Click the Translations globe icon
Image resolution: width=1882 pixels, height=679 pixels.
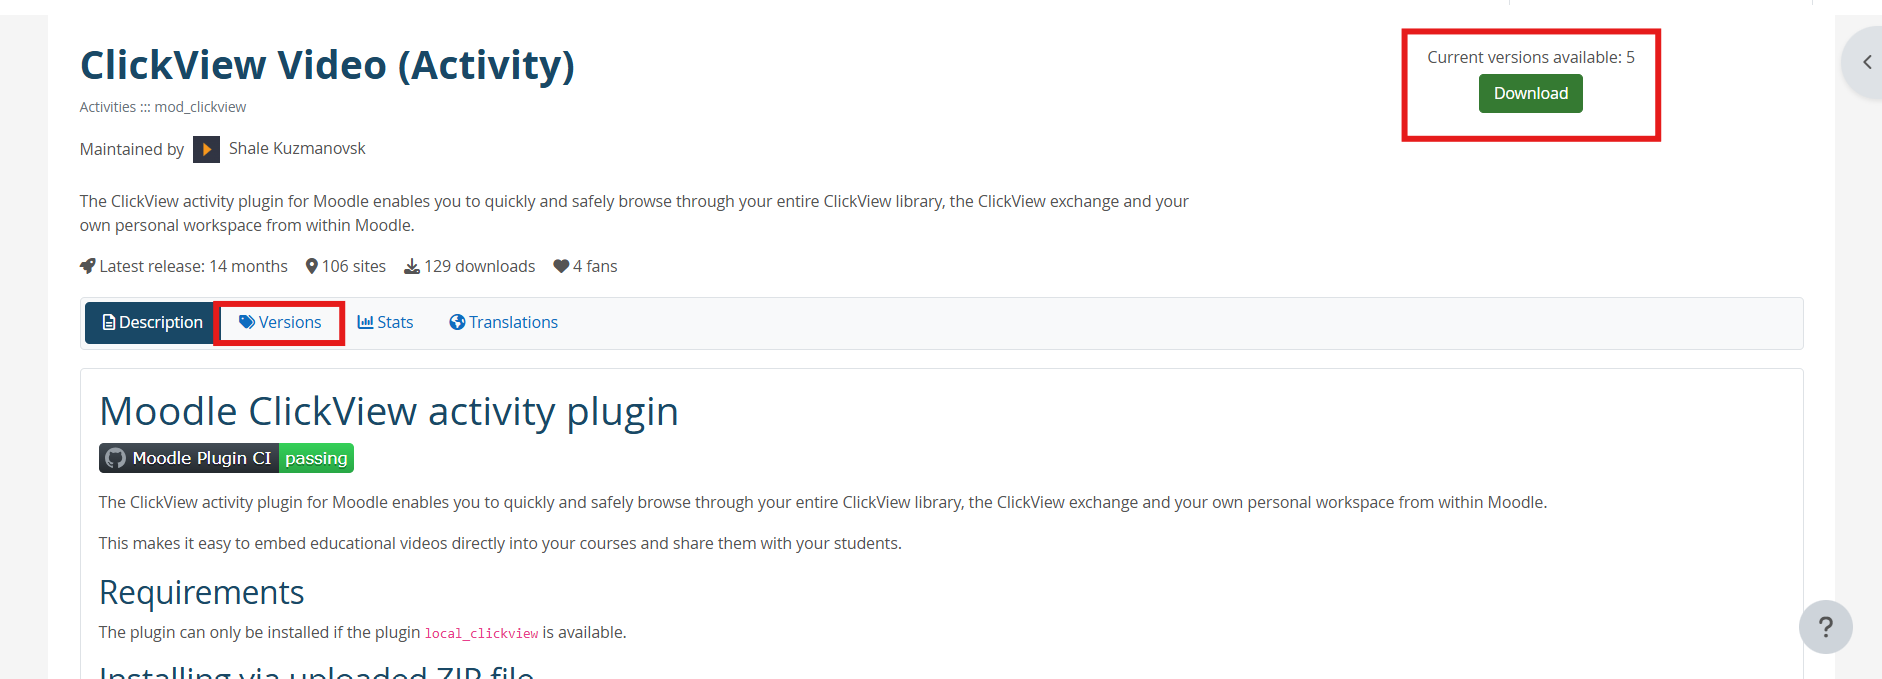(x=457, y=322)
